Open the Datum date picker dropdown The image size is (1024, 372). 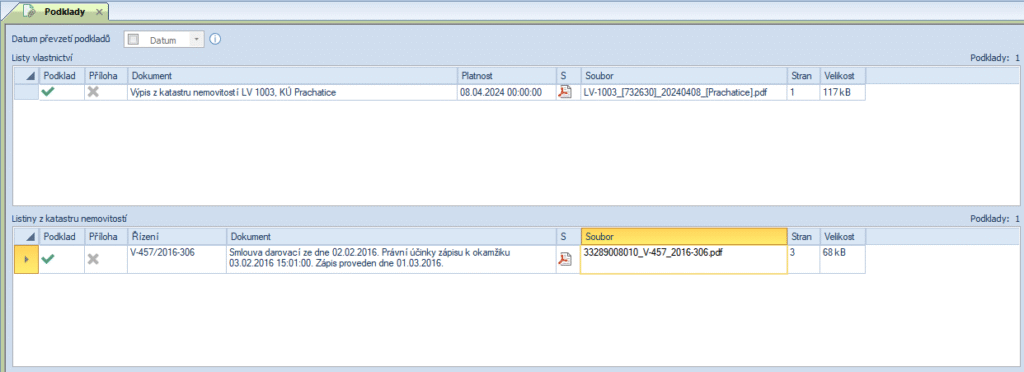point(196,40)
